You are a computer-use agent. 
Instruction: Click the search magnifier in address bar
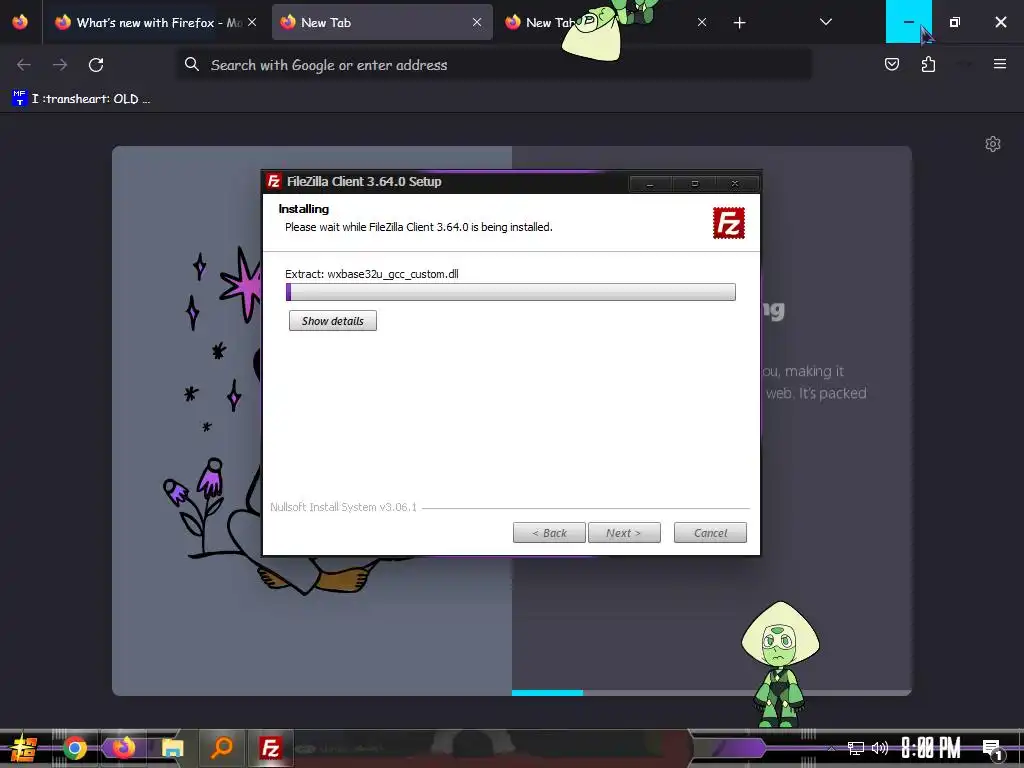click(x=191, y=64)
